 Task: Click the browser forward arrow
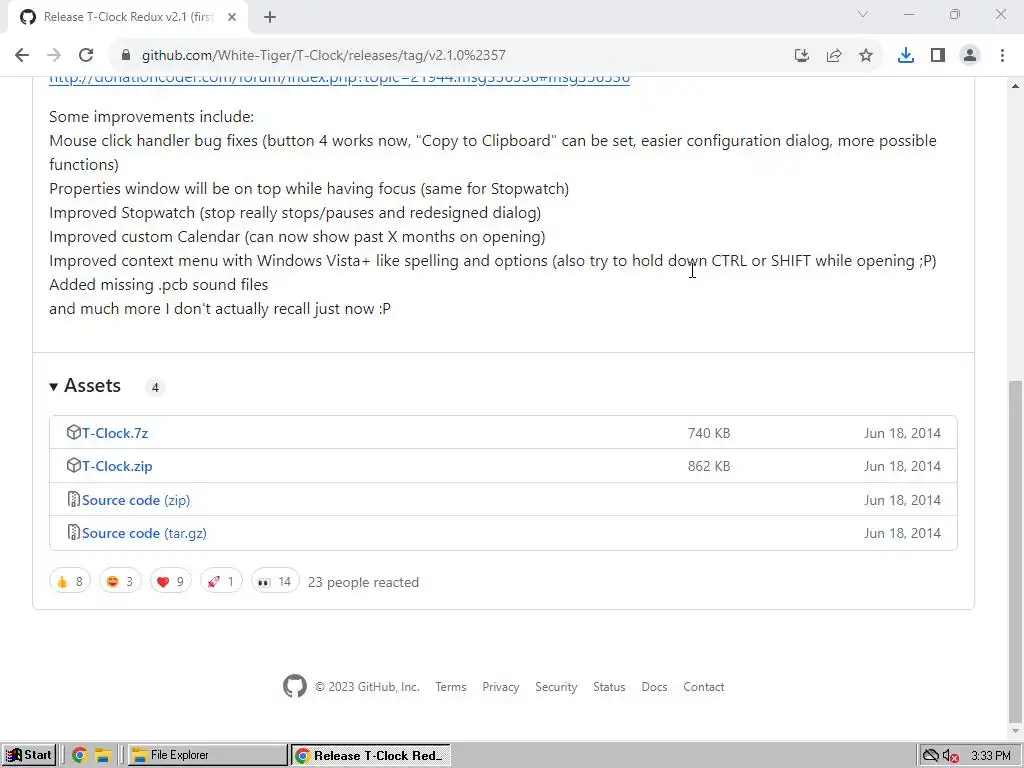(54, 56)
